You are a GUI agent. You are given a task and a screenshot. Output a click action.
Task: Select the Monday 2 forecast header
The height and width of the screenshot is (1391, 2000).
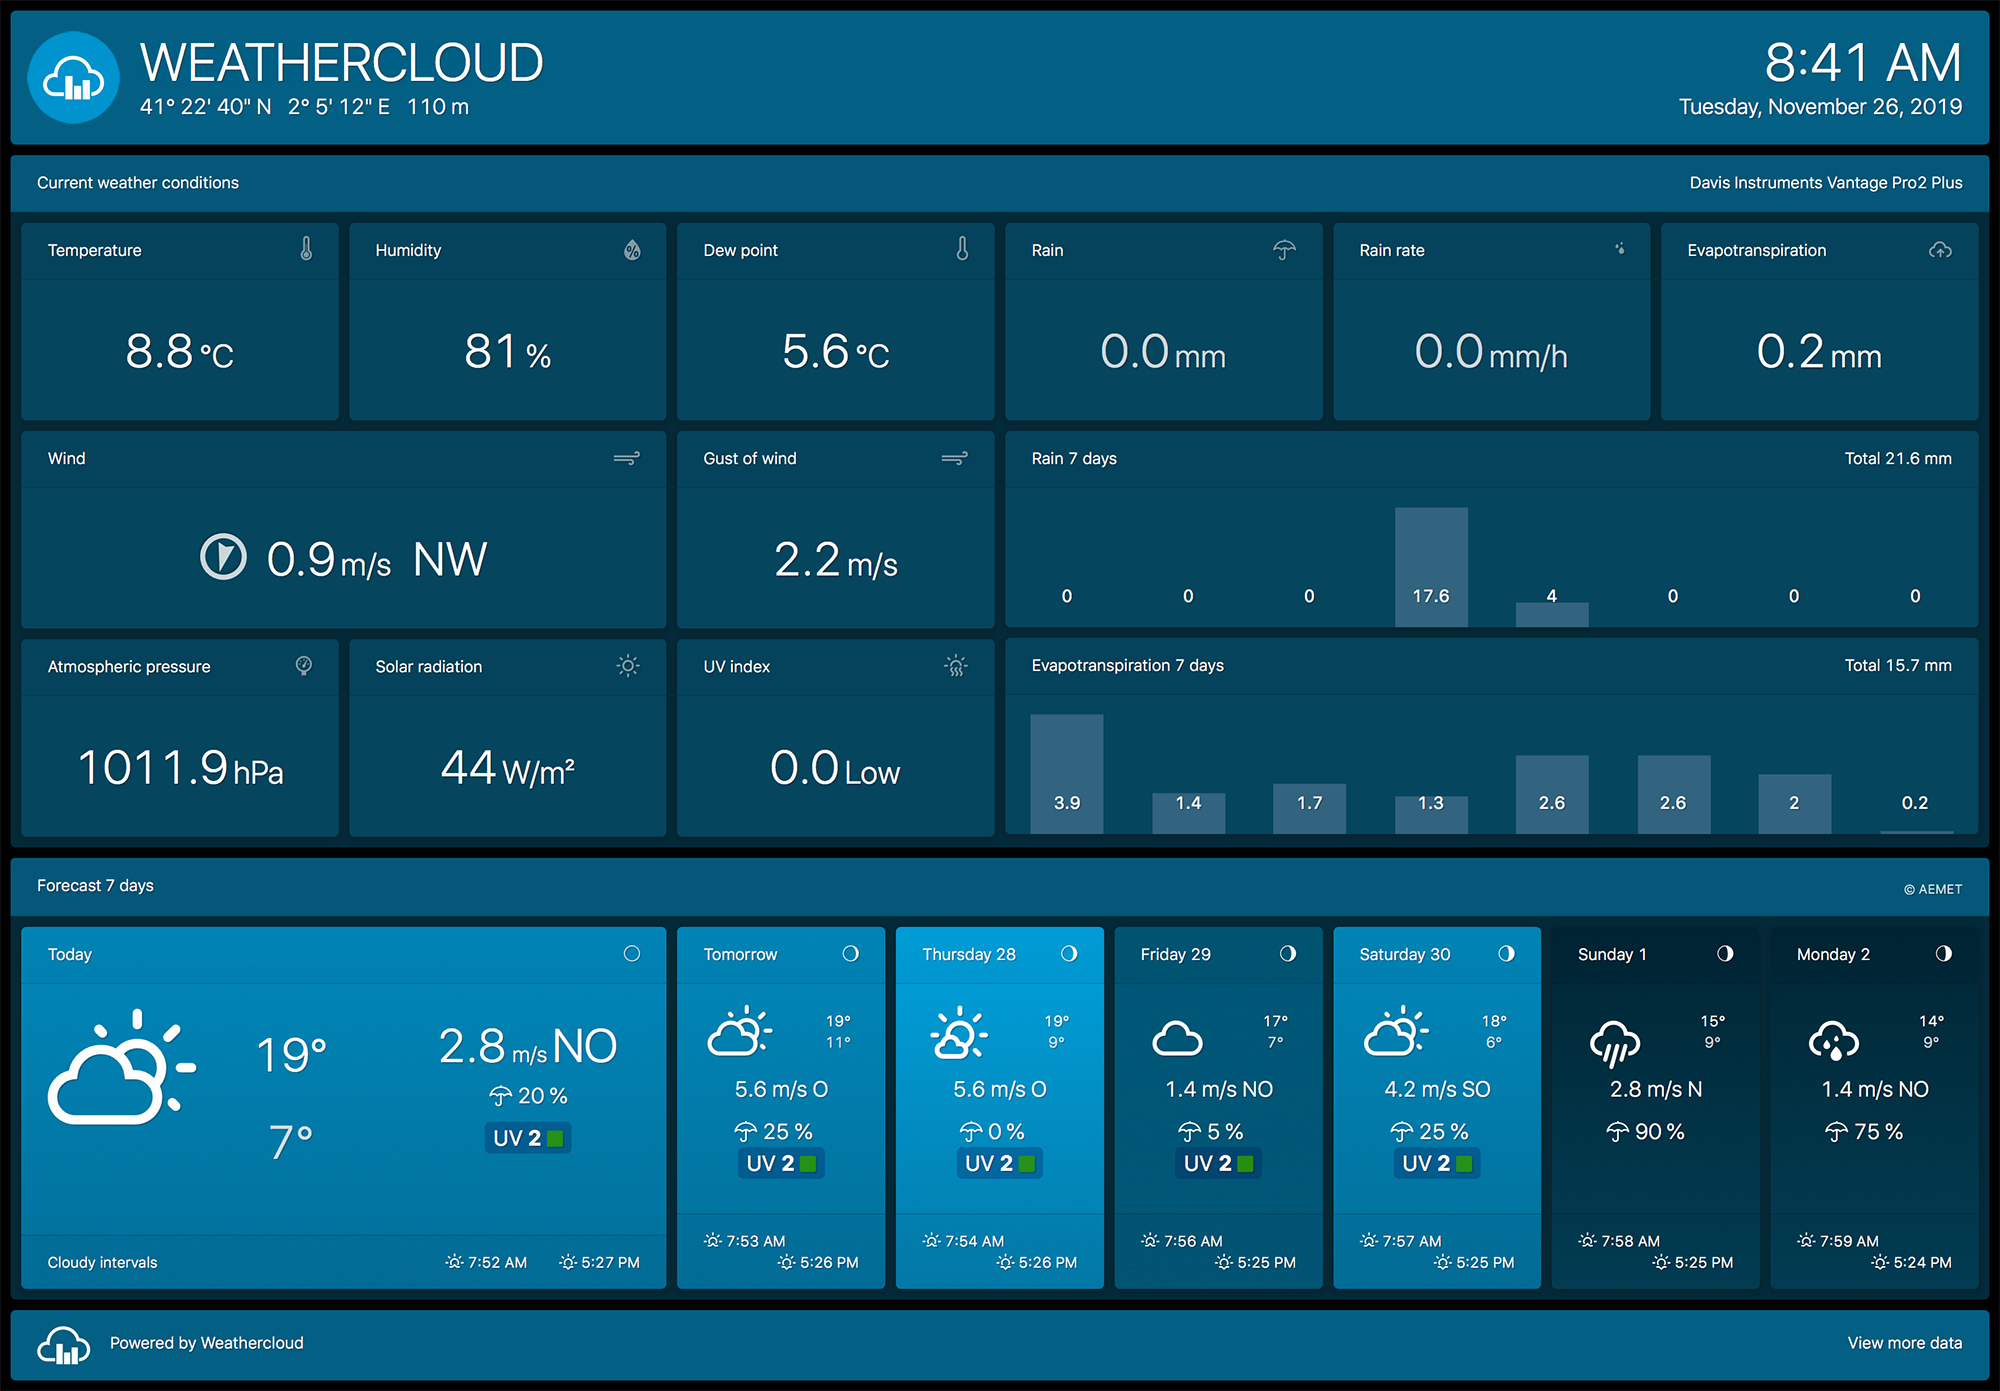[1874, 954]
